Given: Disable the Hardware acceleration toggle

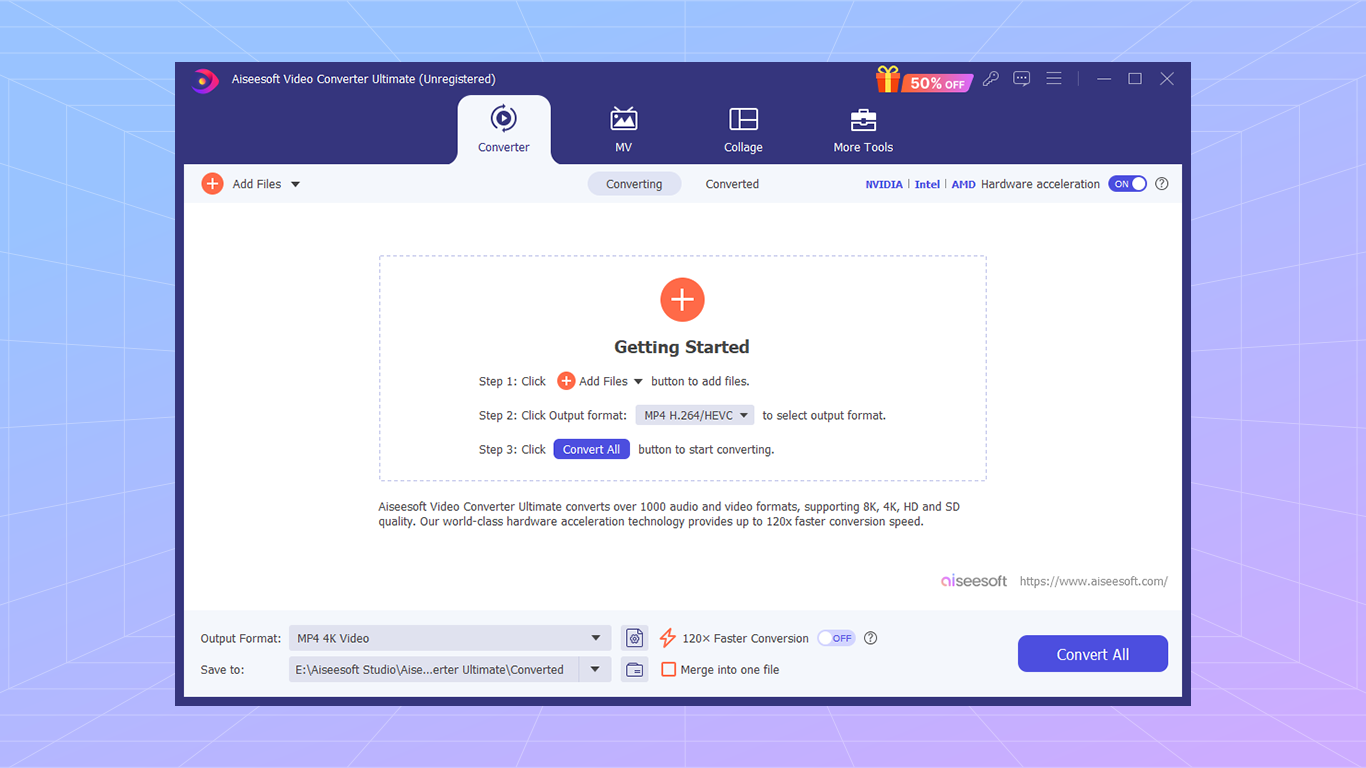Looking at the screenshot, I should (x=1127, y=184).
